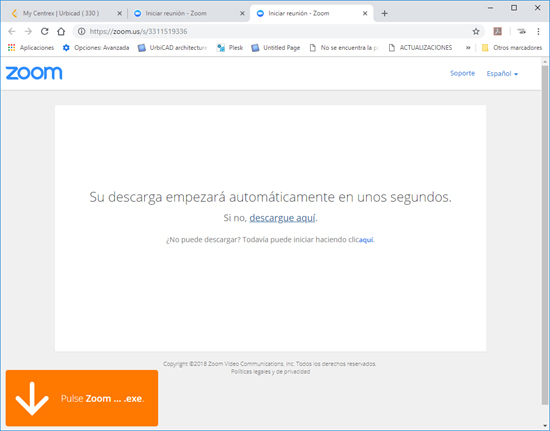Go back with the browser back arrow
The height and width of the screenshot is (431, 550).
pos(12,32)
